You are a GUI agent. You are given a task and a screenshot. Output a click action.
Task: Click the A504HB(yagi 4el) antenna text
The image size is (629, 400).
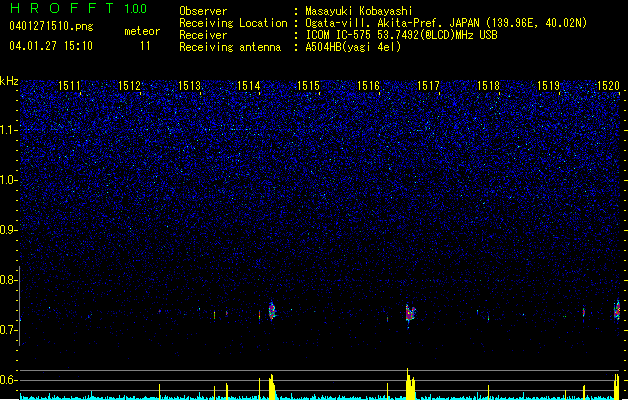point(353,47)
